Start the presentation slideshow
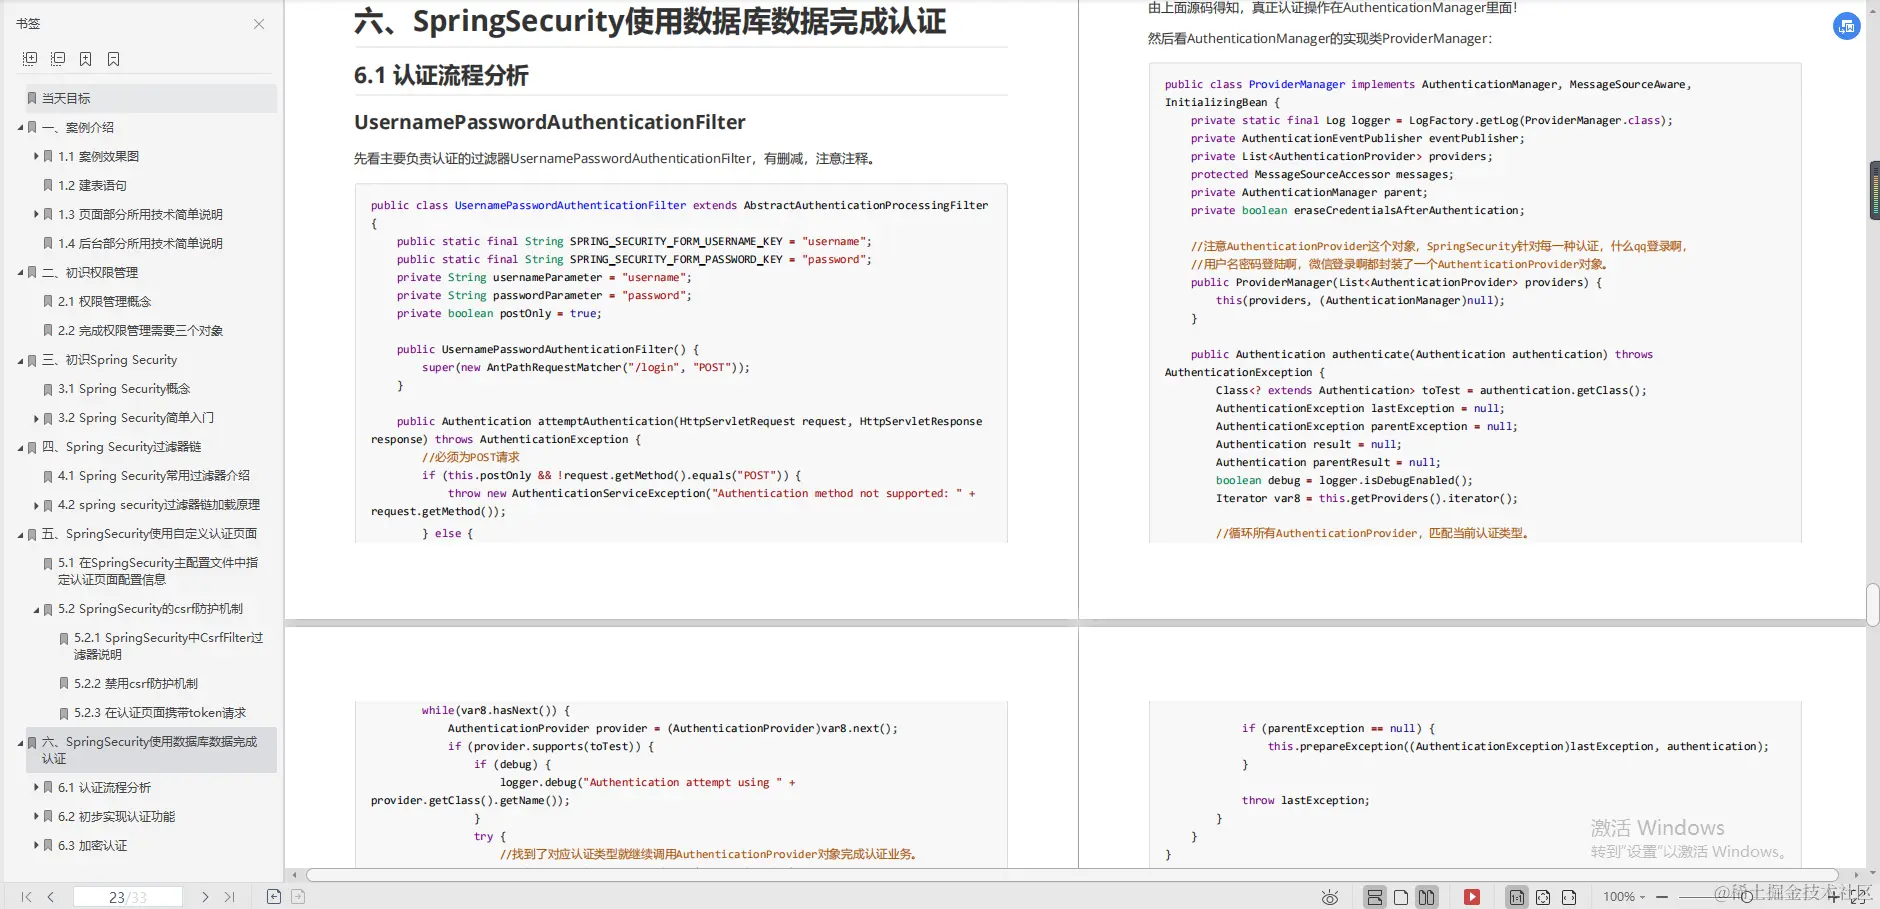The height and width of the screenshot is (909, 1880). click(x=1472, y=896)
